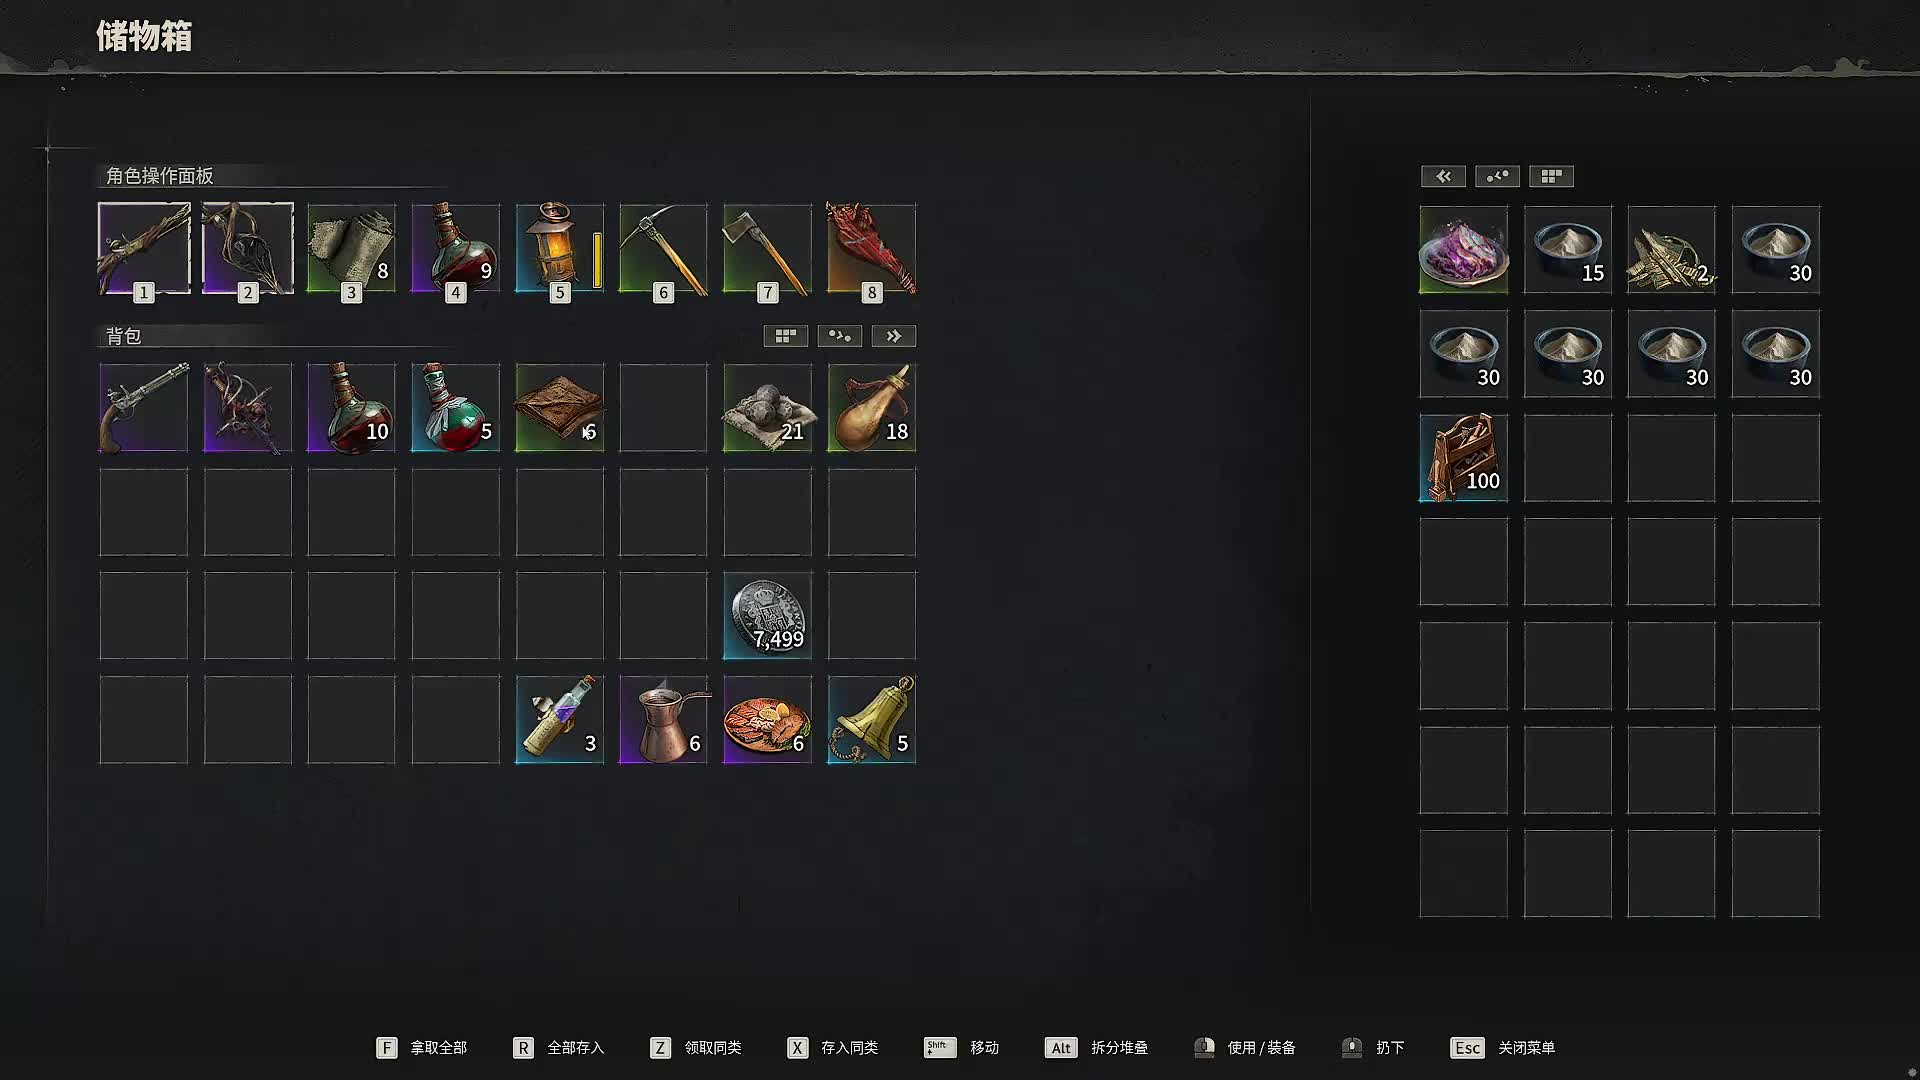Select the silver coin stack 7,499
Viewport: 1920px width, 1080px height.
click(x=767, y=615)
